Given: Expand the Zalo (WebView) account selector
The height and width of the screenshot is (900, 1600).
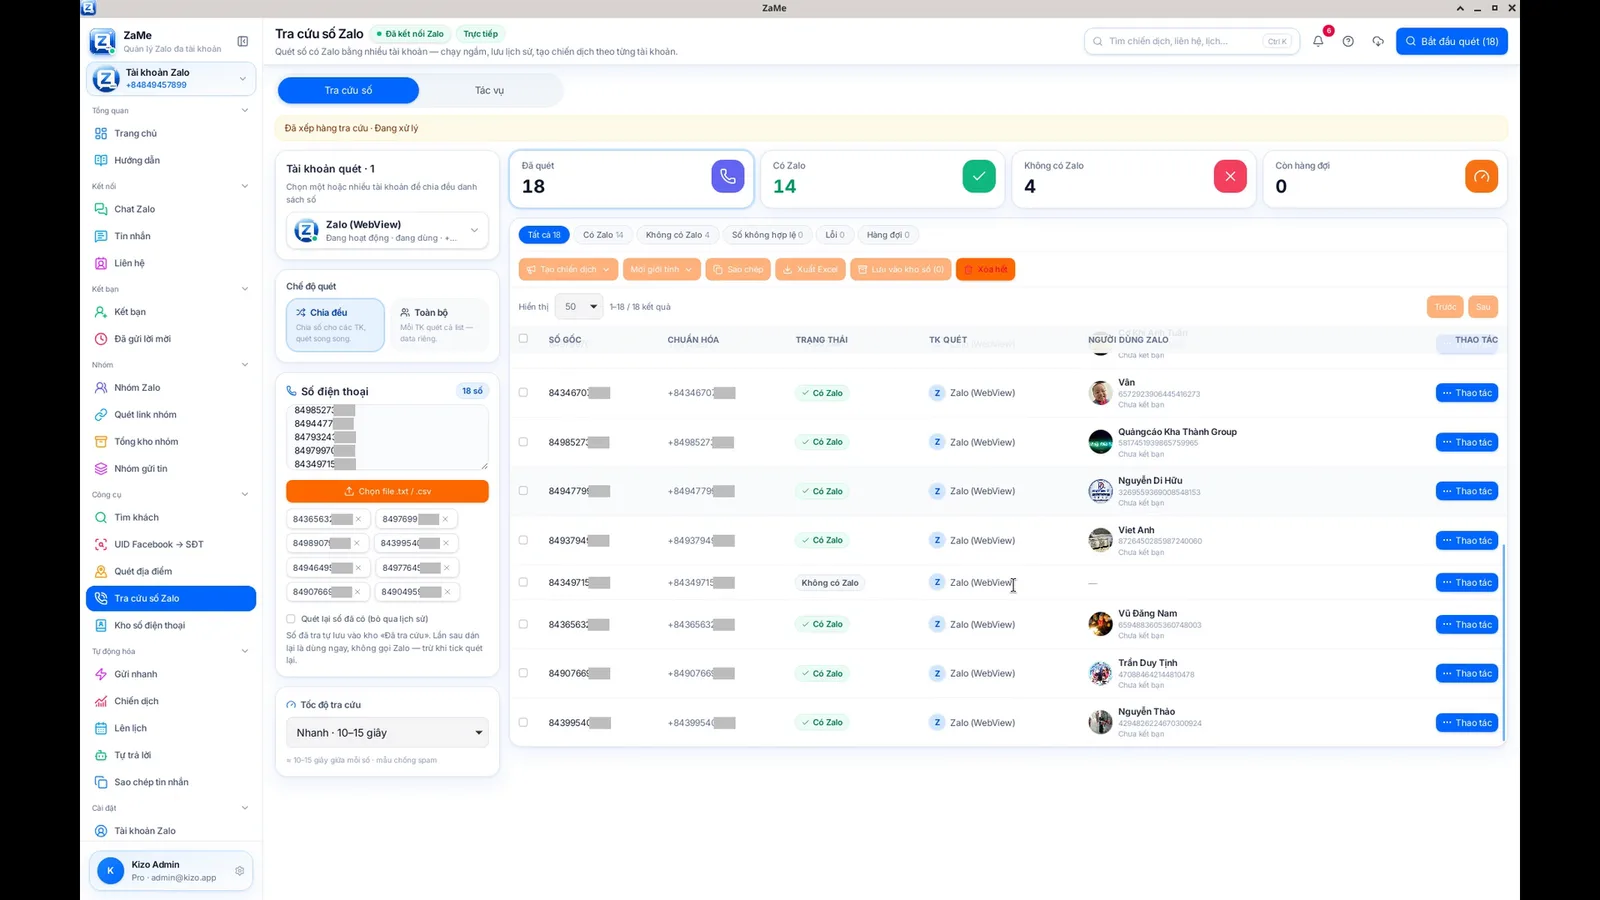Looking at the screenshot, I should 387,231.
